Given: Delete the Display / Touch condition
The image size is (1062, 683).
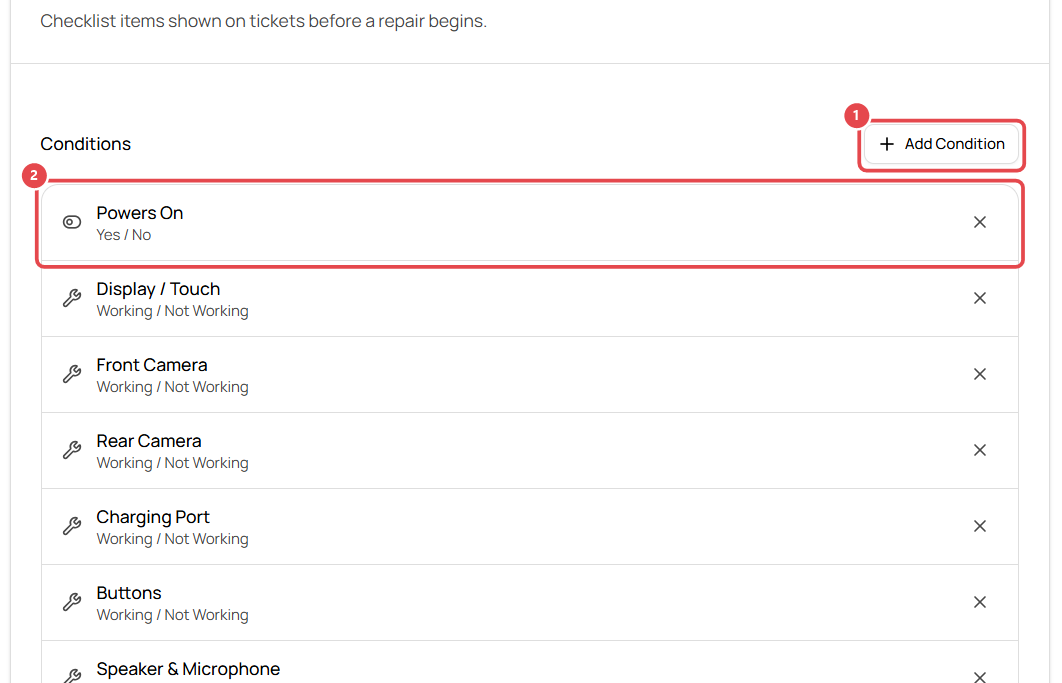Looking at the screenshot, I should coord(979,298).
